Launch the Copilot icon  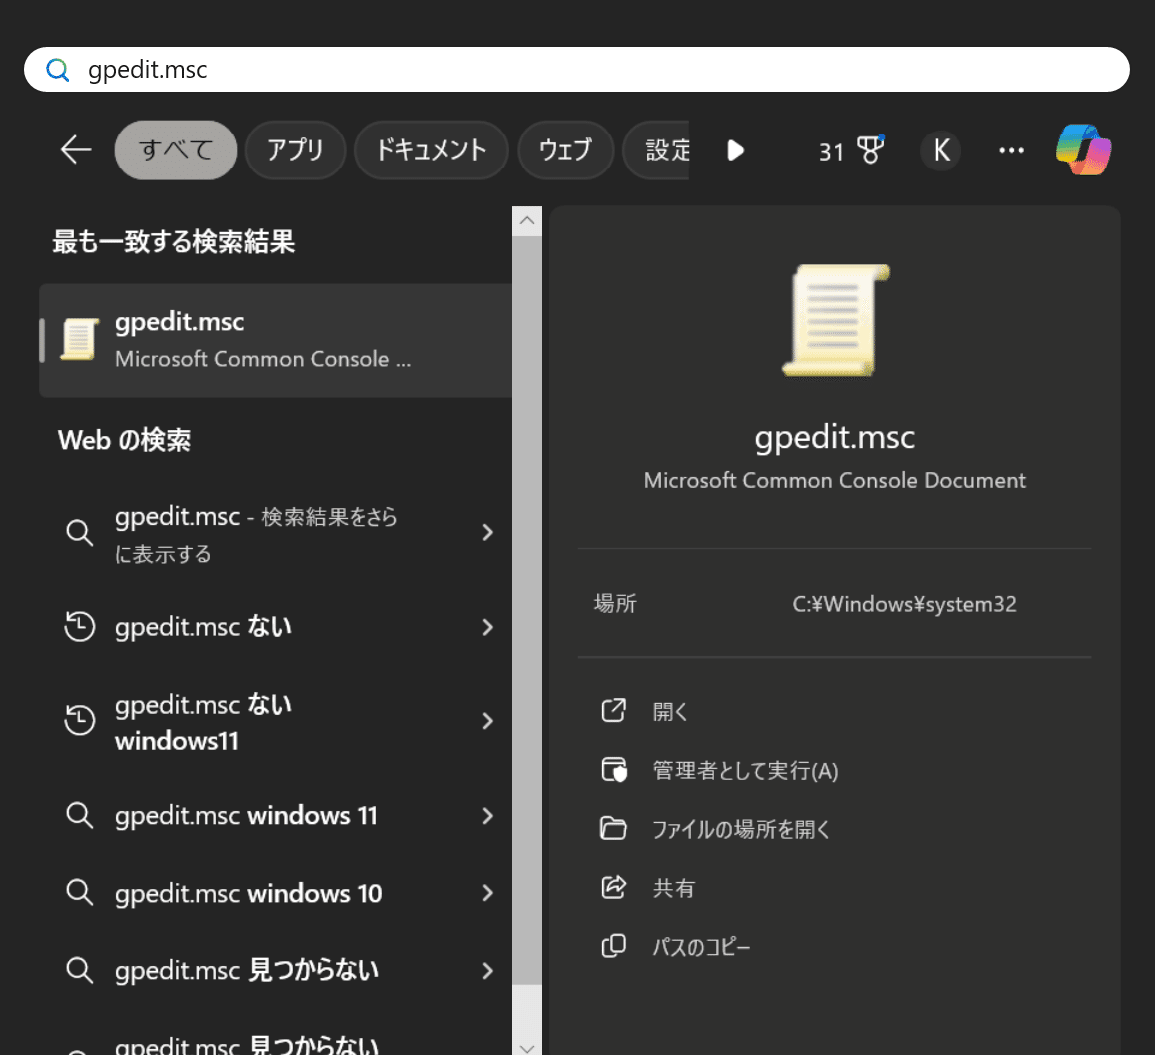pyautogui.click(x=1084, y=150)
